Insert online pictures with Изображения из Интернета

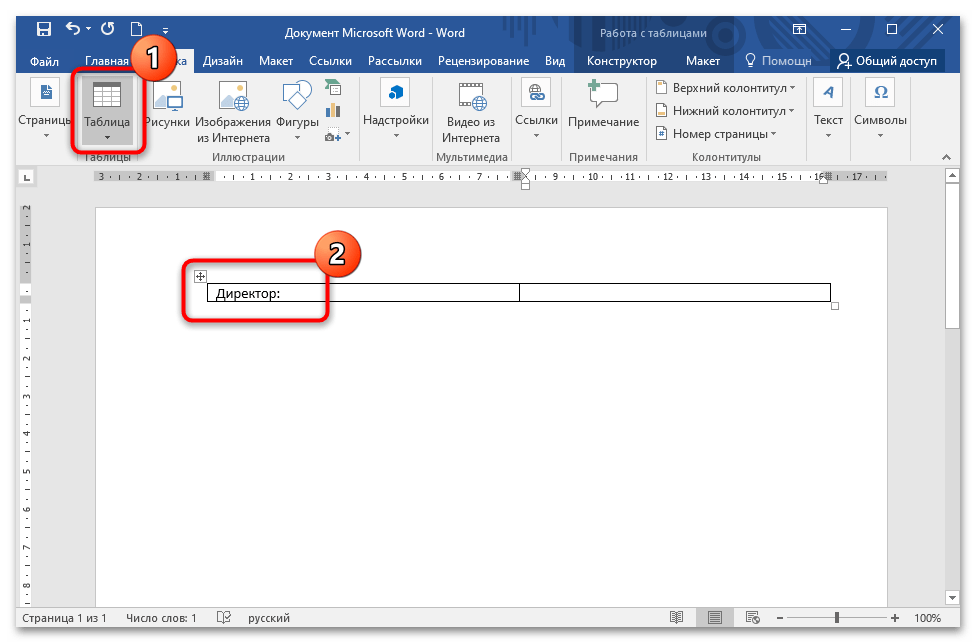click(233, 112)
